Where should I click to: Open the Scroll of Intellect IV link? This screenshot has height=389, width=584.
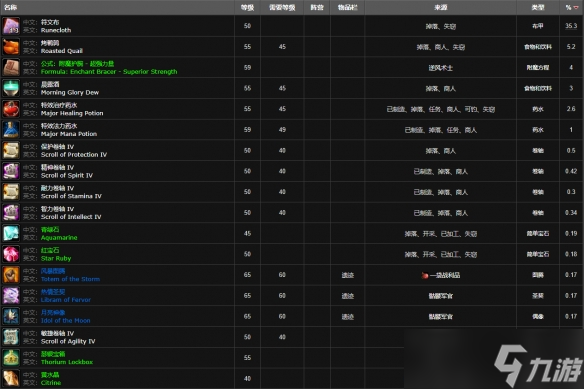pyautogui.click(x=71, y=217)
